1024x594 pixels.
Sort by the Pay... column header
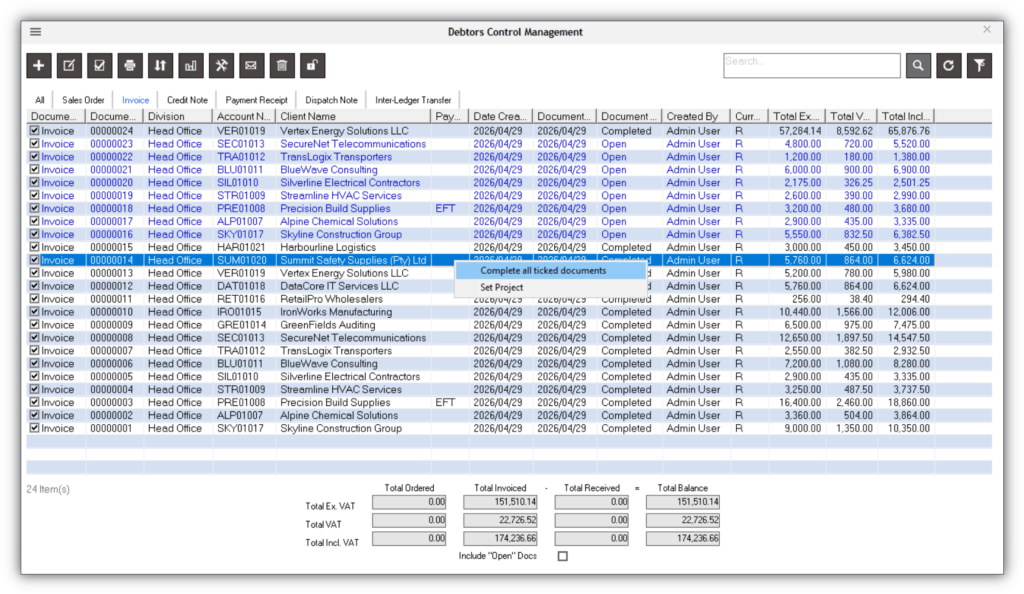click(449, 116)
